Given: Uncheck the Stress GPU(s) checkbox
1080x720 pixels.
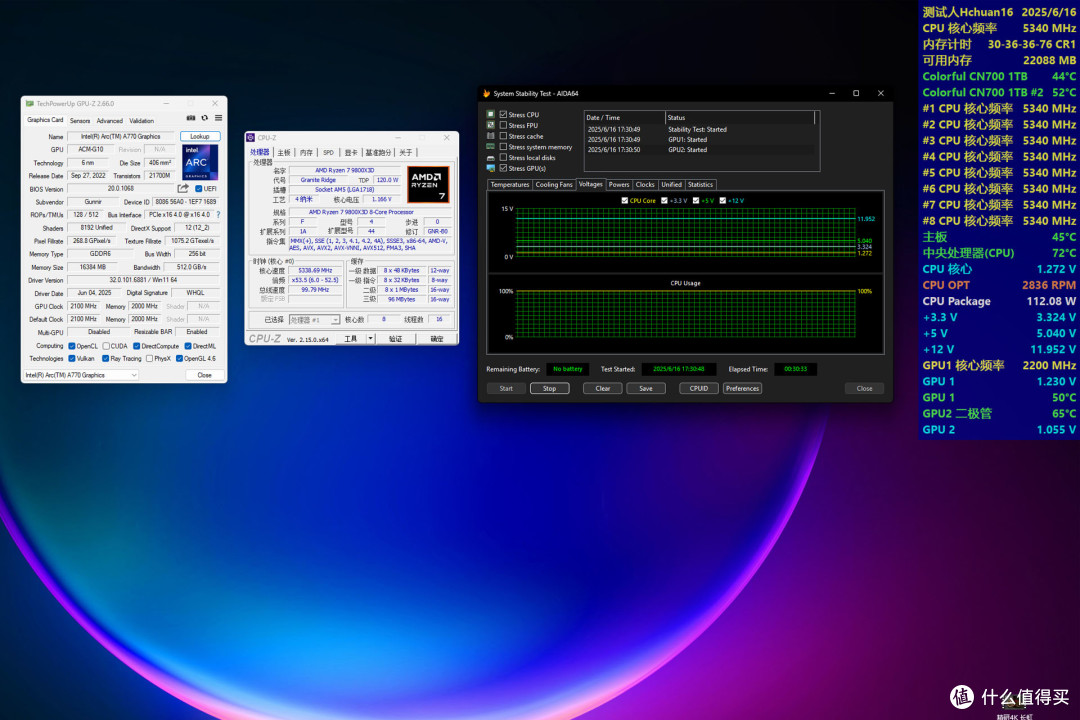Looking at the screenshot, I should 503,168.
